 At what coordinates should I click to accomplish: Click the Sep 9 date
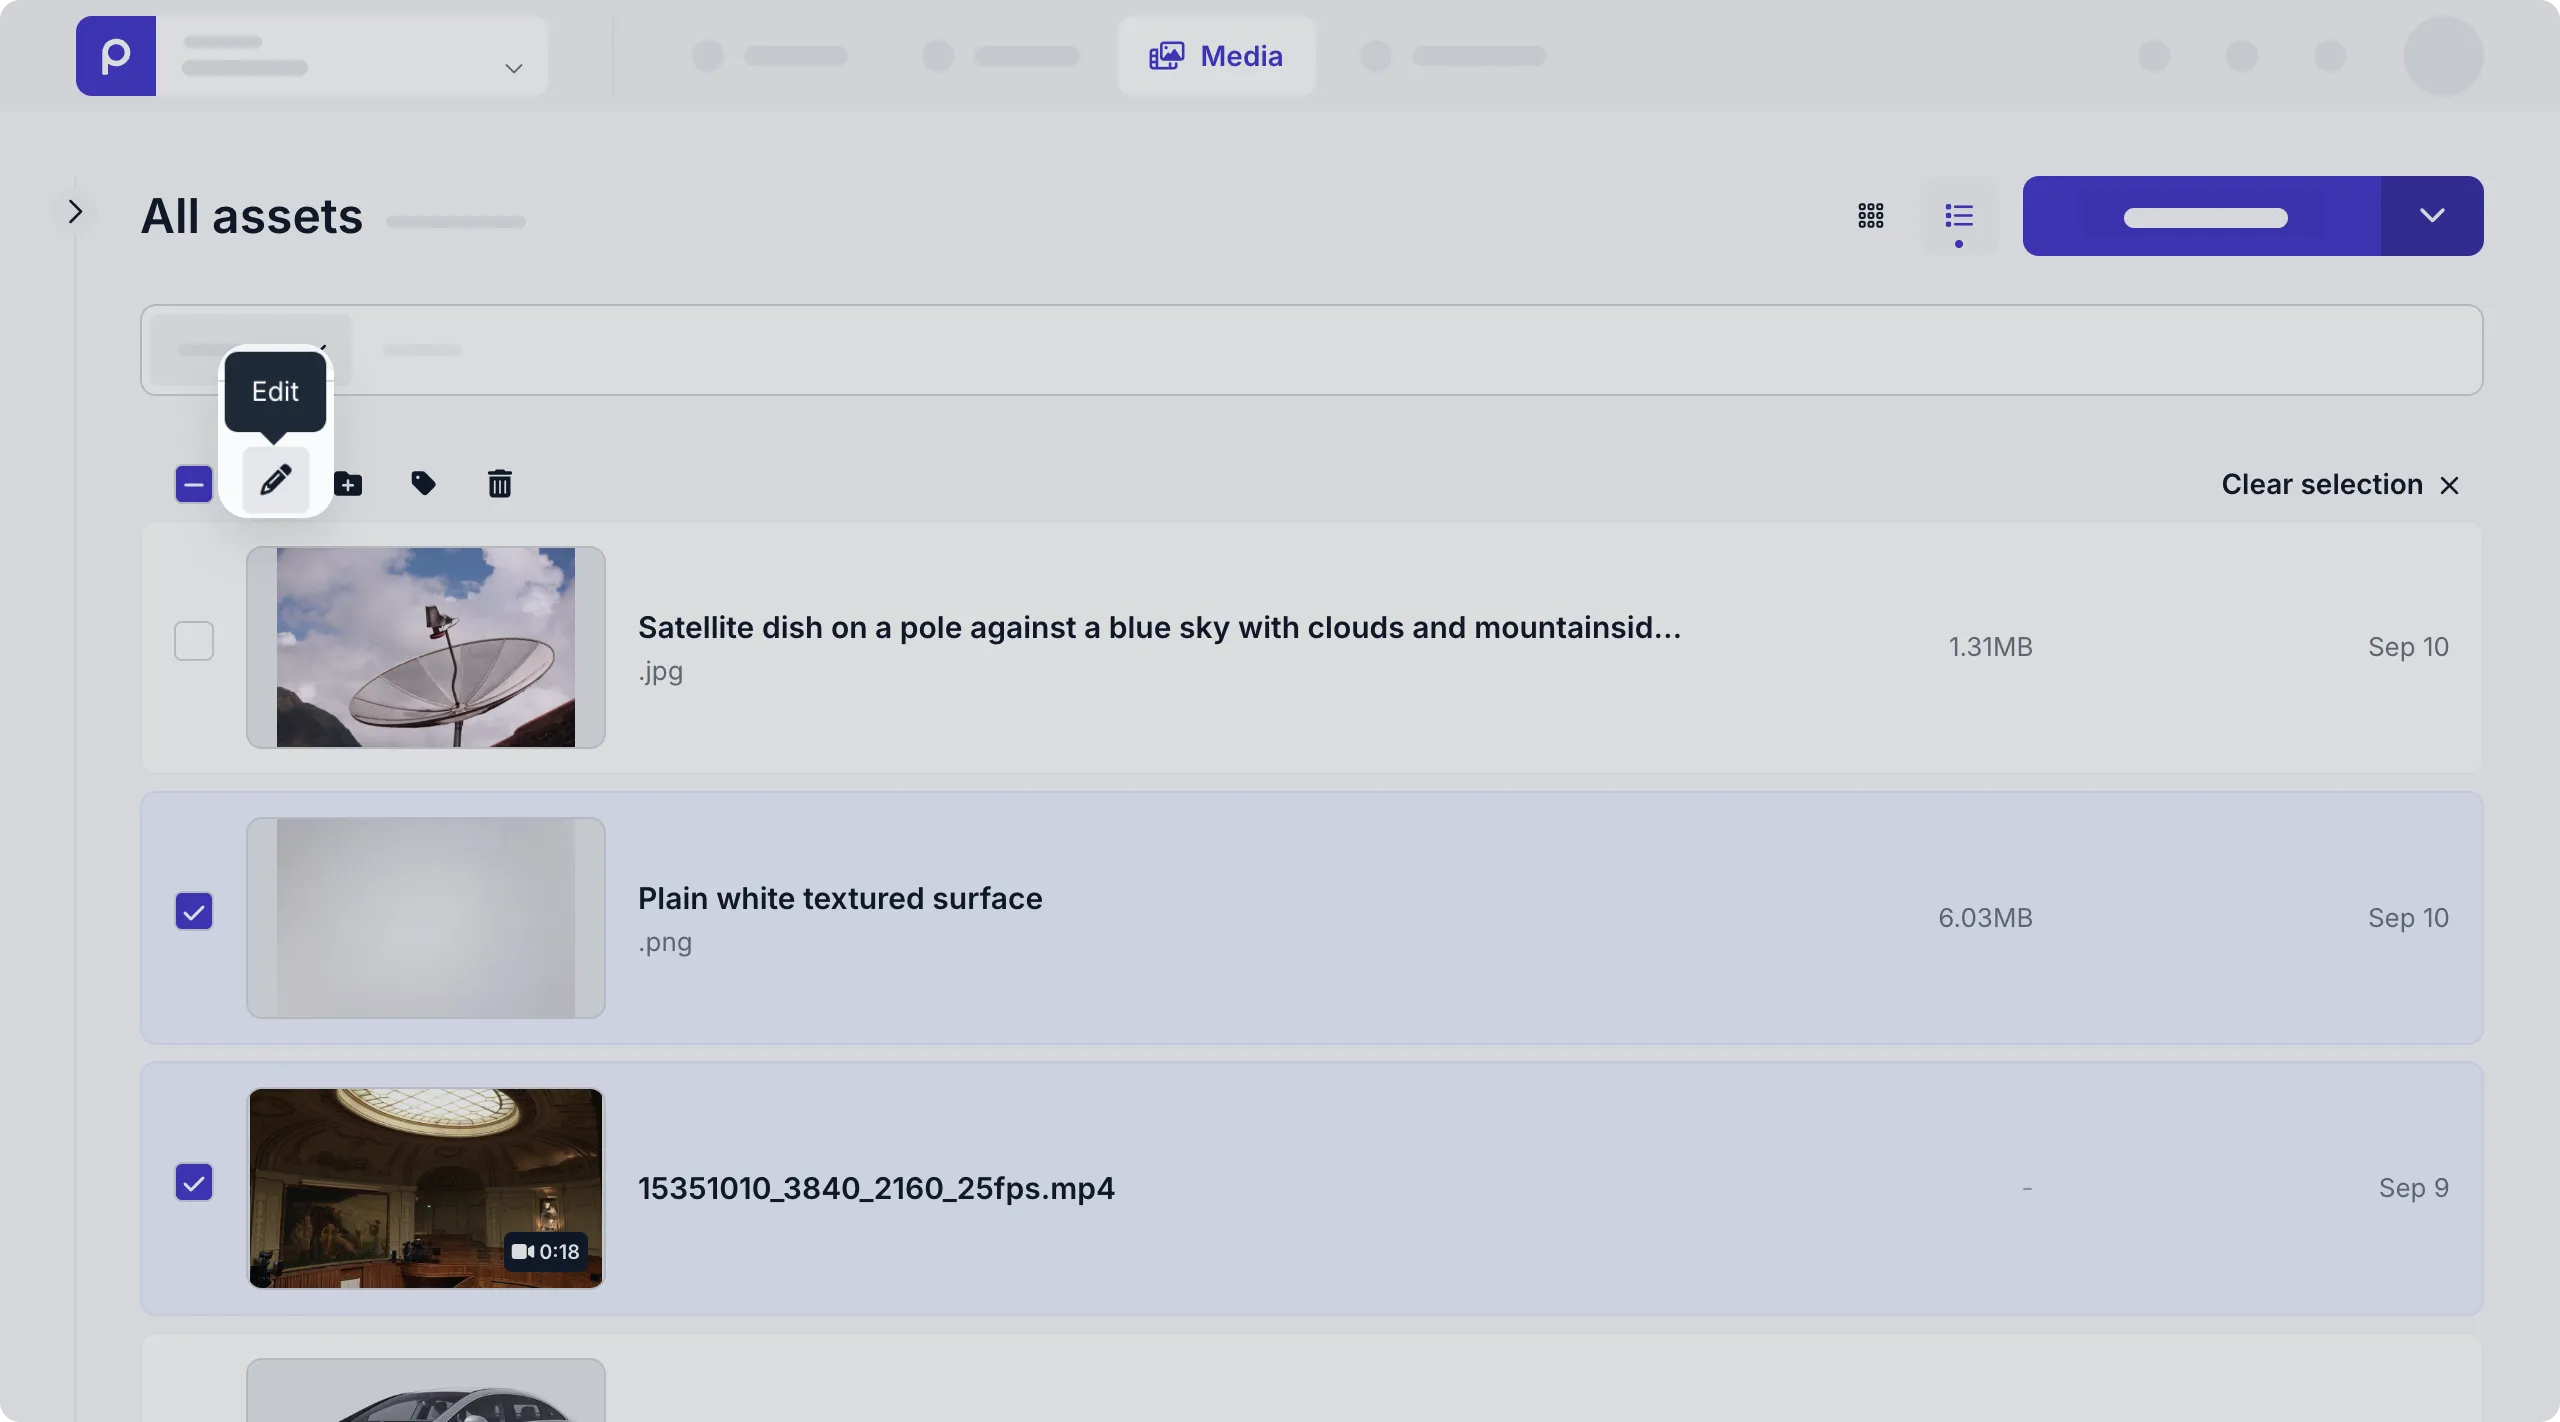[2413, 1188]
